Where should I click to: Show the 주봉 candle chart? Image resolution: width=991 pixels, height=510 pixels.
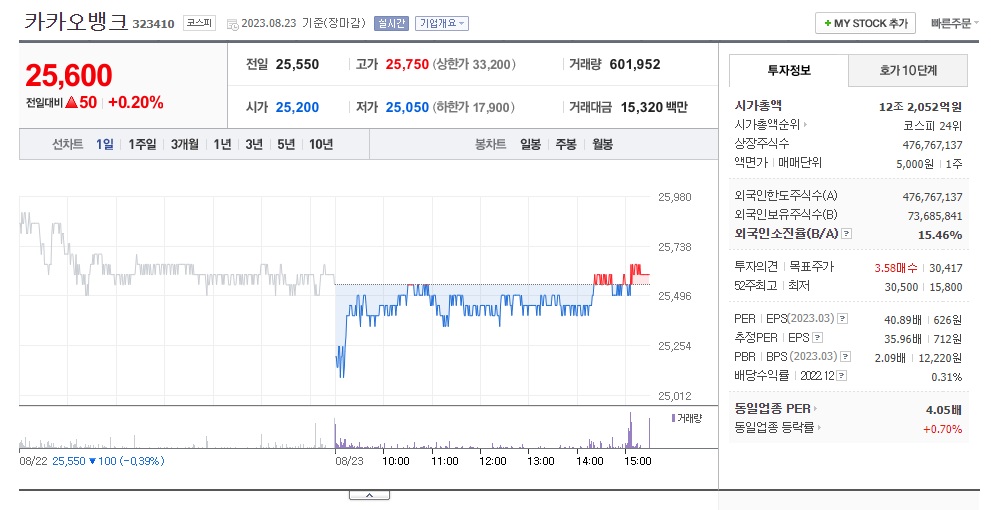566,144
